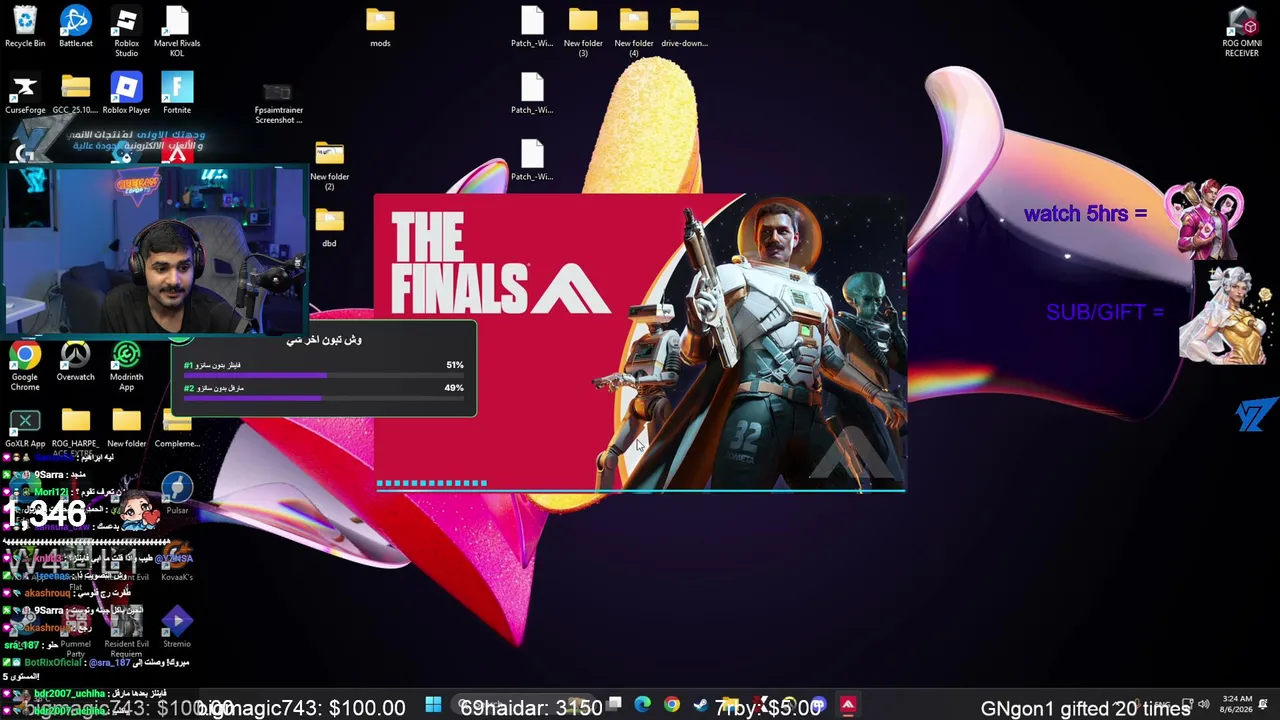Open Microsoft Edge from the taskbar
The width and height of the screenshot is (1280, 720).
tap(642, 706)
